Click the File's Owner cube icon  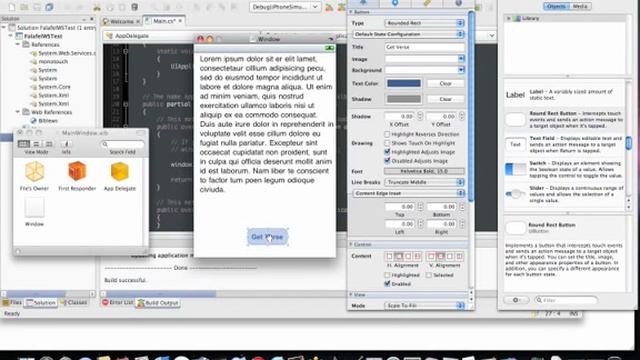(x=34, y=171)
